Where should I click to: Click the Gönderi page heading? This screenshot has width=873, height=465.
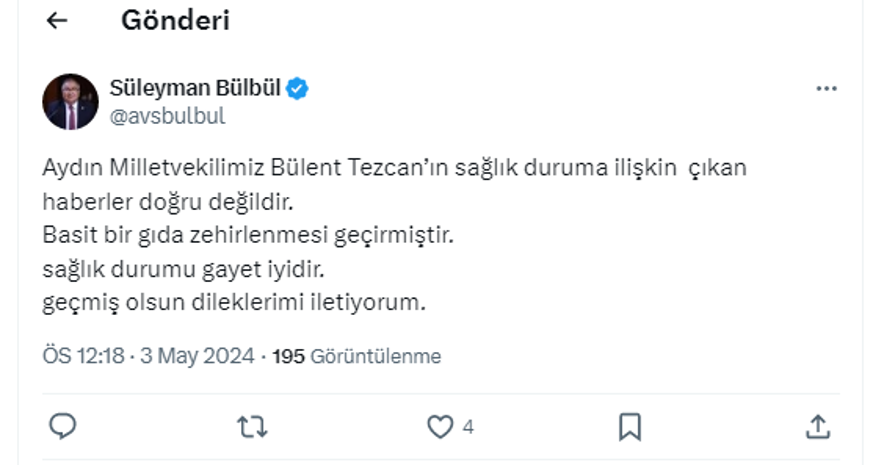[x=175, y=20]
